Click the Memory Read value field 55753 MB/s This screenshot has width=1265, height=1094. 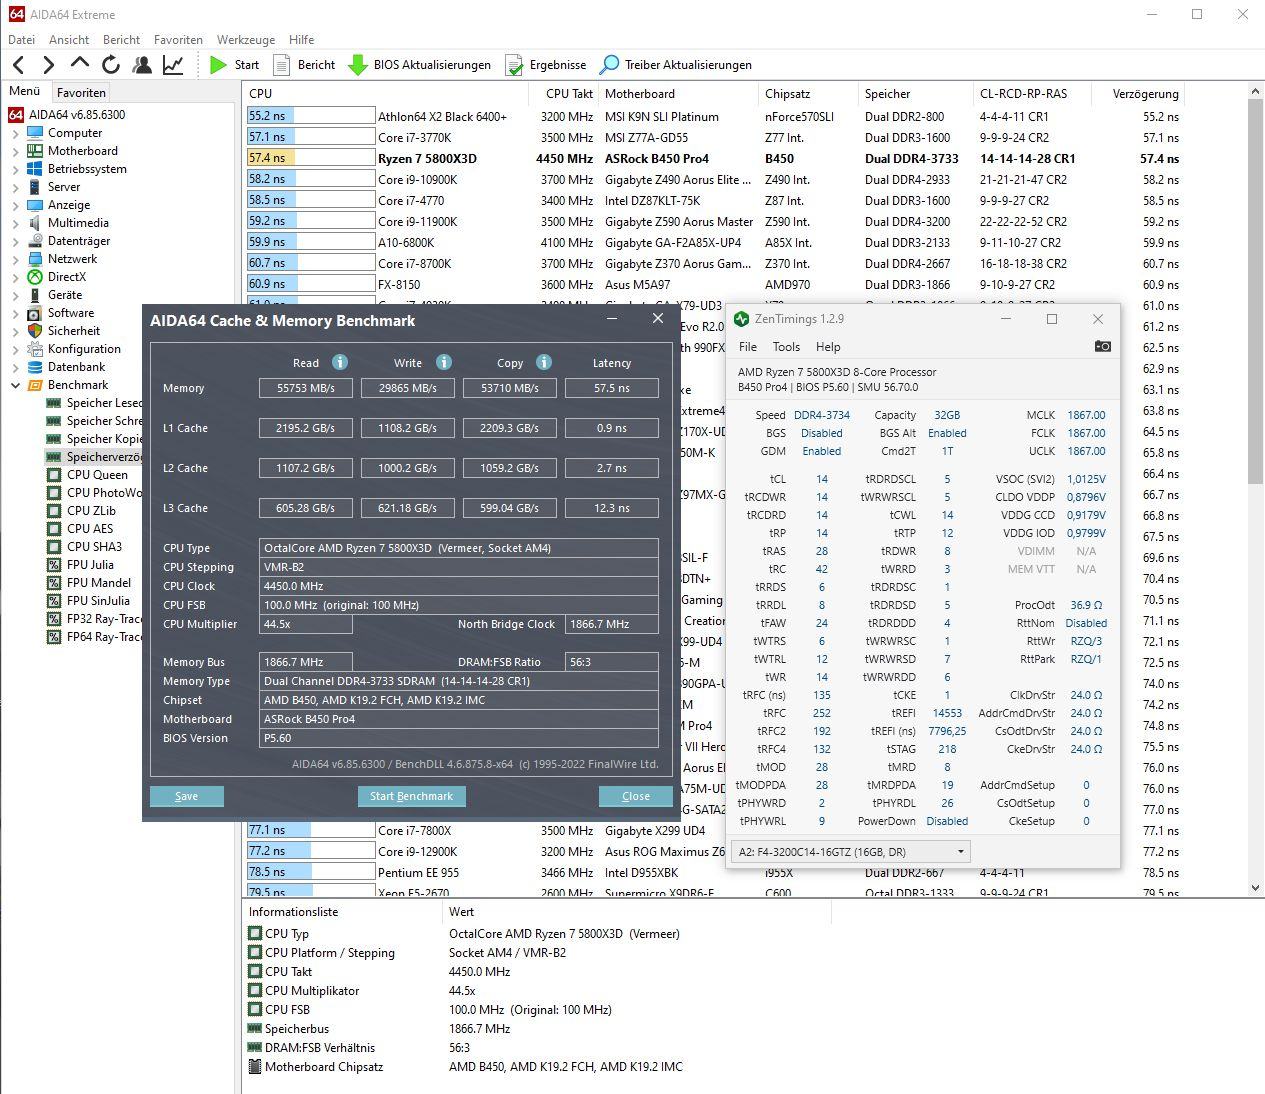(306, 388)
